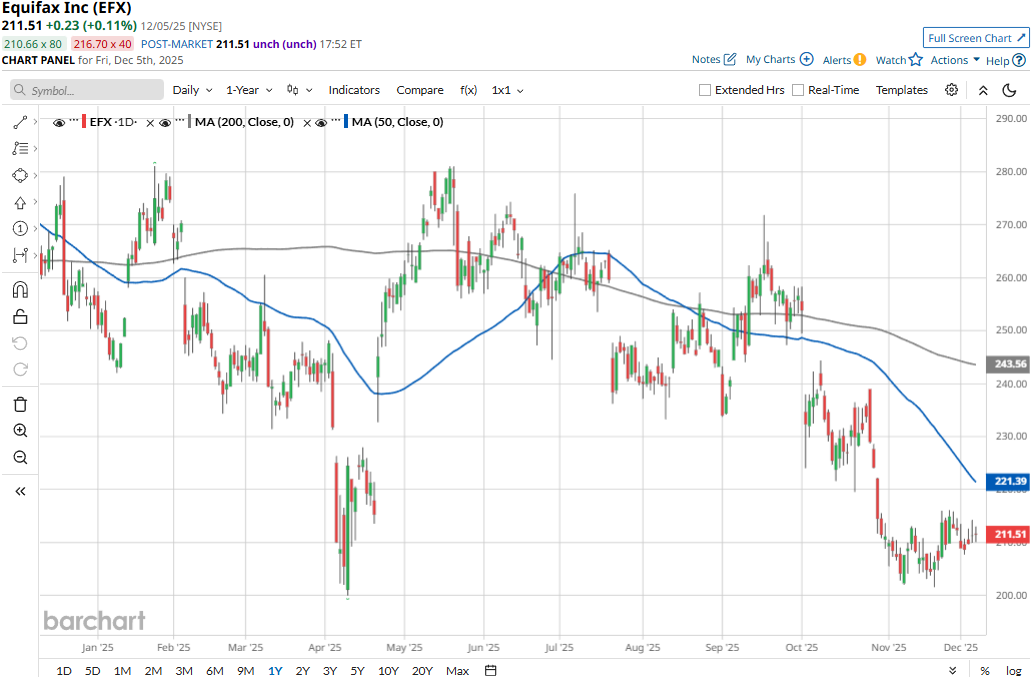
Task: Click the Symbol search field
Action: tap(87, 90)
